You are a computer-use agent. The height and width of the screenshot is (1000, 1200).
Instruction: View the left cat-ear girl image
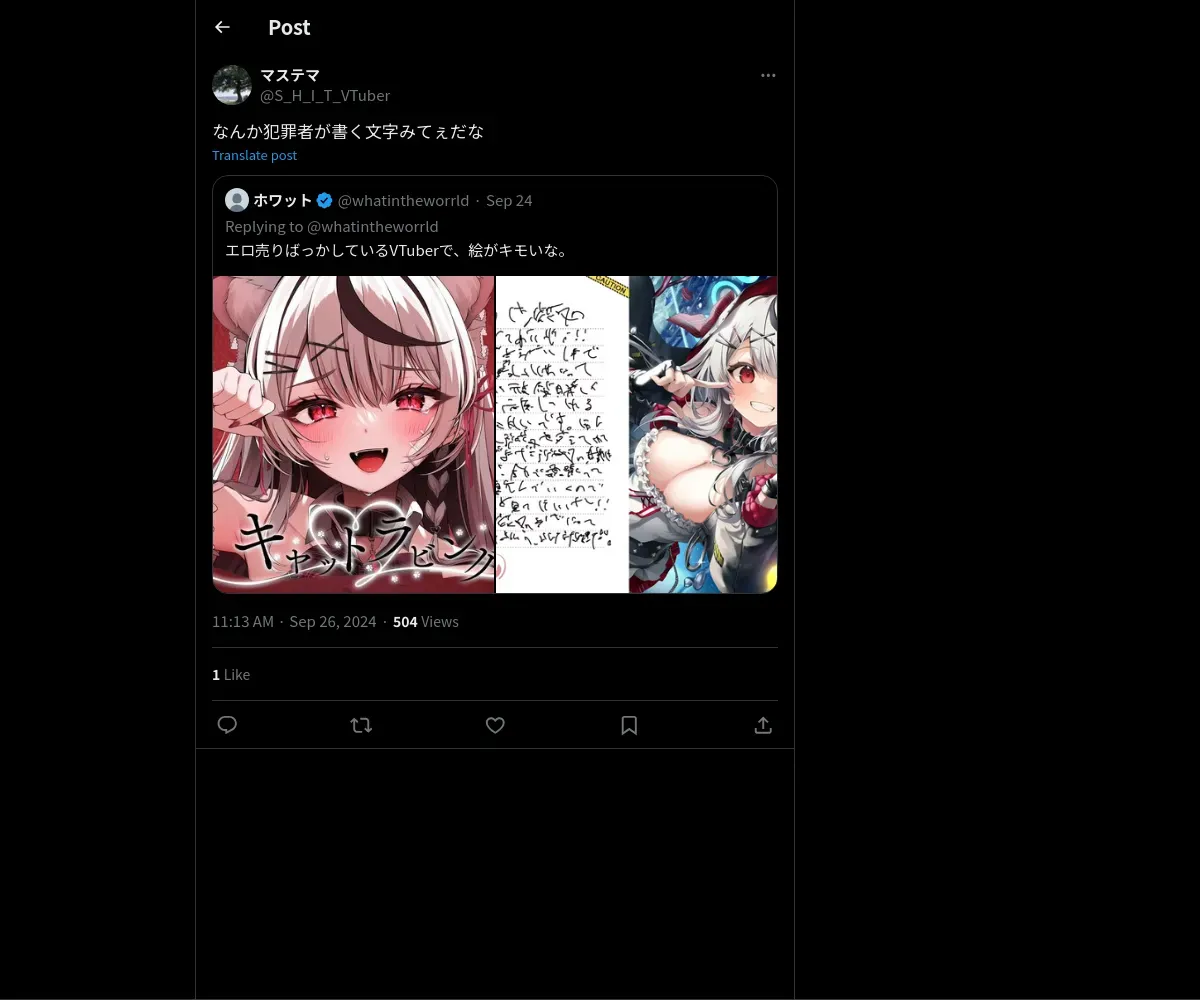pyautogui.click(x=353, y=435)
